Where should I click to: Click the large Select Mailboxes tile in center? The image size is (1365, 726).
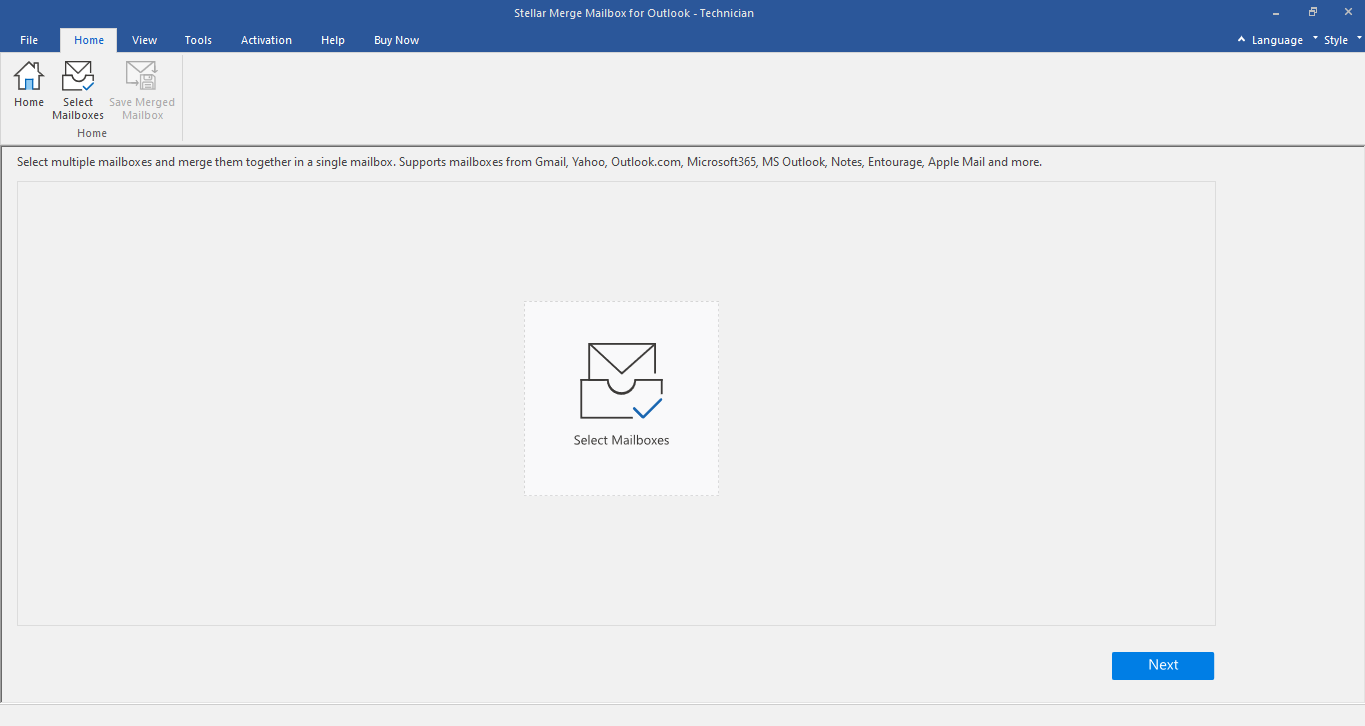click(621, 398)
